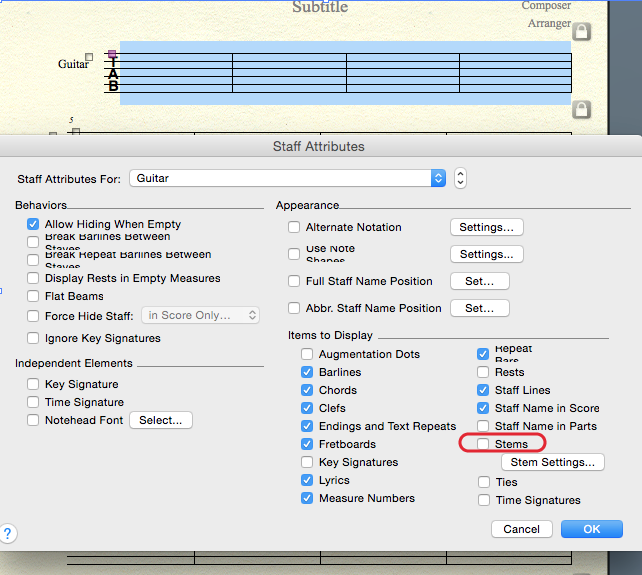Open Settings for Alternate Notation

tap(486, 227)
